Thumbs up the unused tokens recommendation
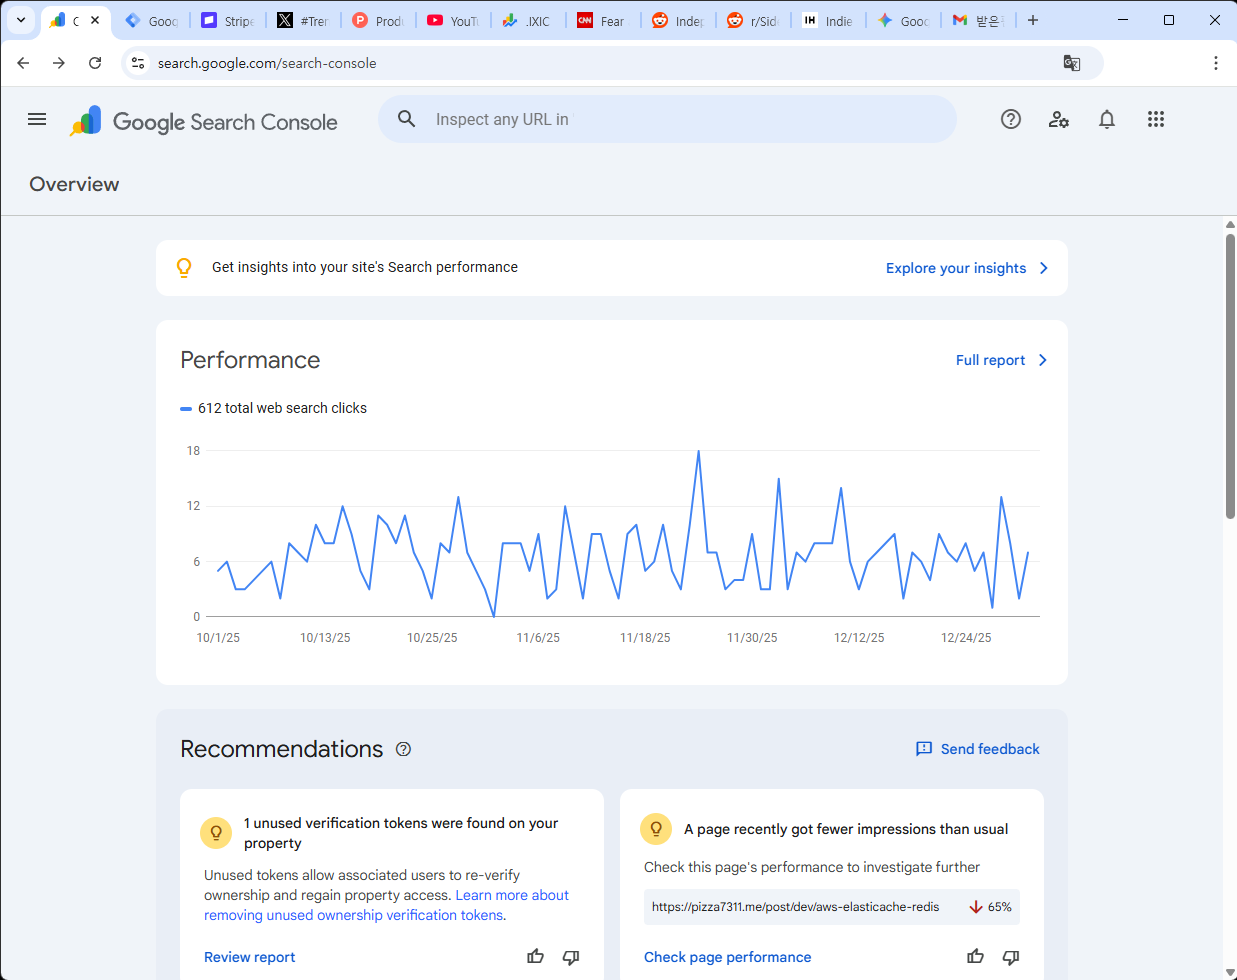 click(x=536, y=957)
